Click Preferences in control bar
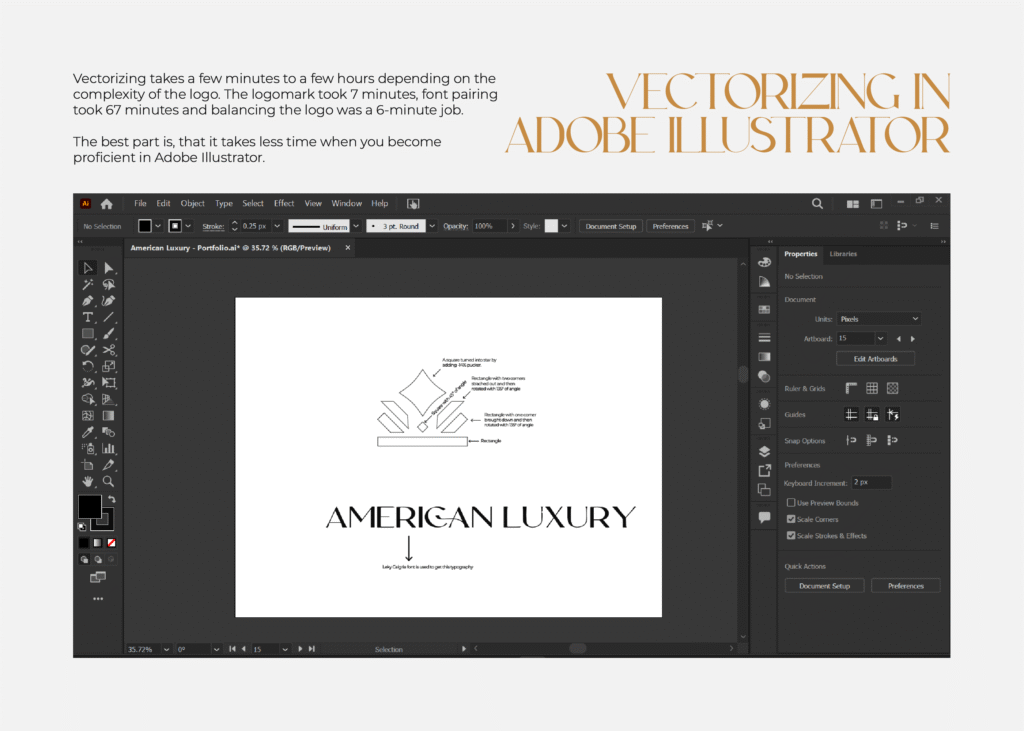Image resolution: width=1024 pixels, height=731 pixels. point(670,226)
